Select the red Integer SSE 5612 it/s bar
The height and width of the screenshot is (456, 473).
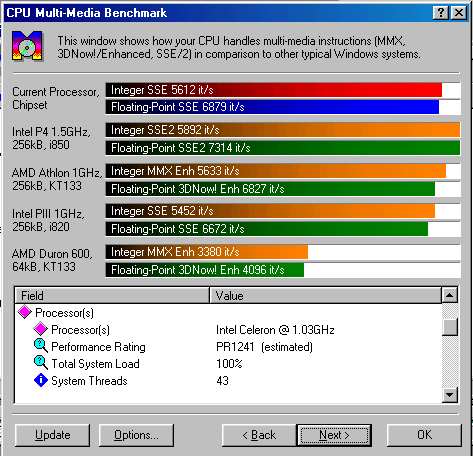[274, 90]
